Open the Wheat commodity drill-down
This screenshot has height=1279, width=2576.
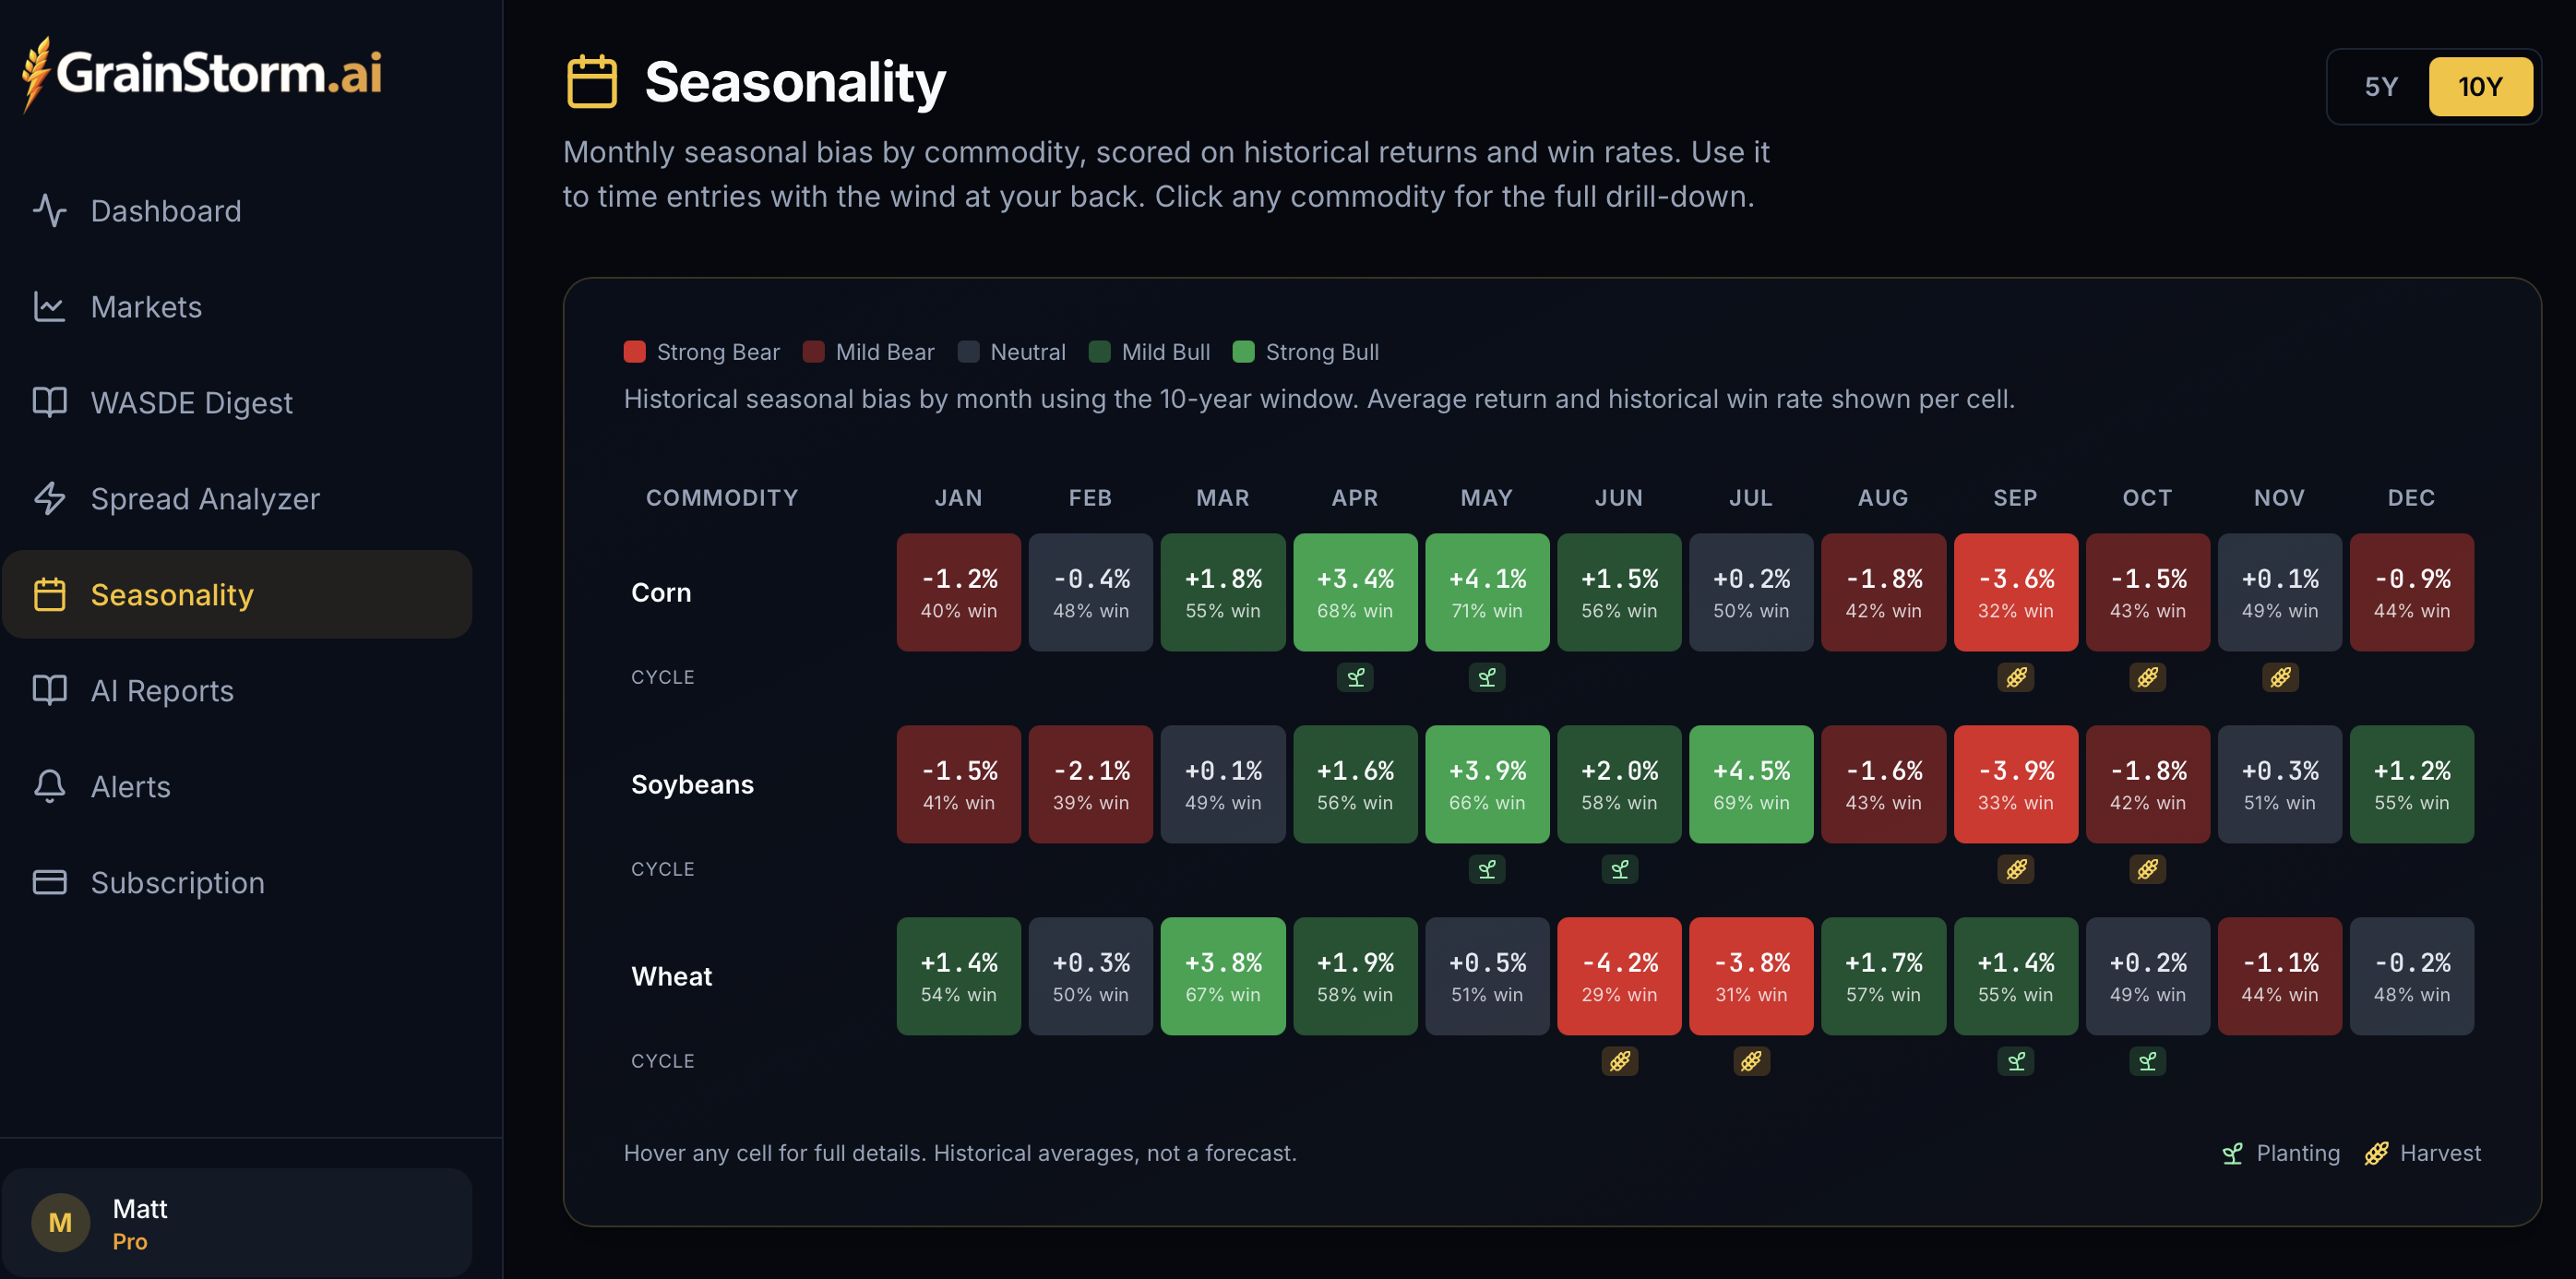click(x=671, y=977)
